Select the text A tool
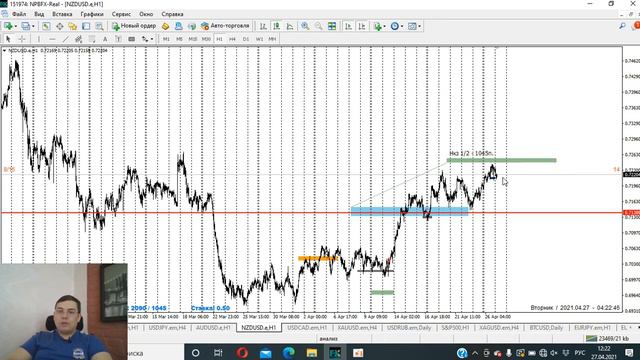 (x=105, y=39)
